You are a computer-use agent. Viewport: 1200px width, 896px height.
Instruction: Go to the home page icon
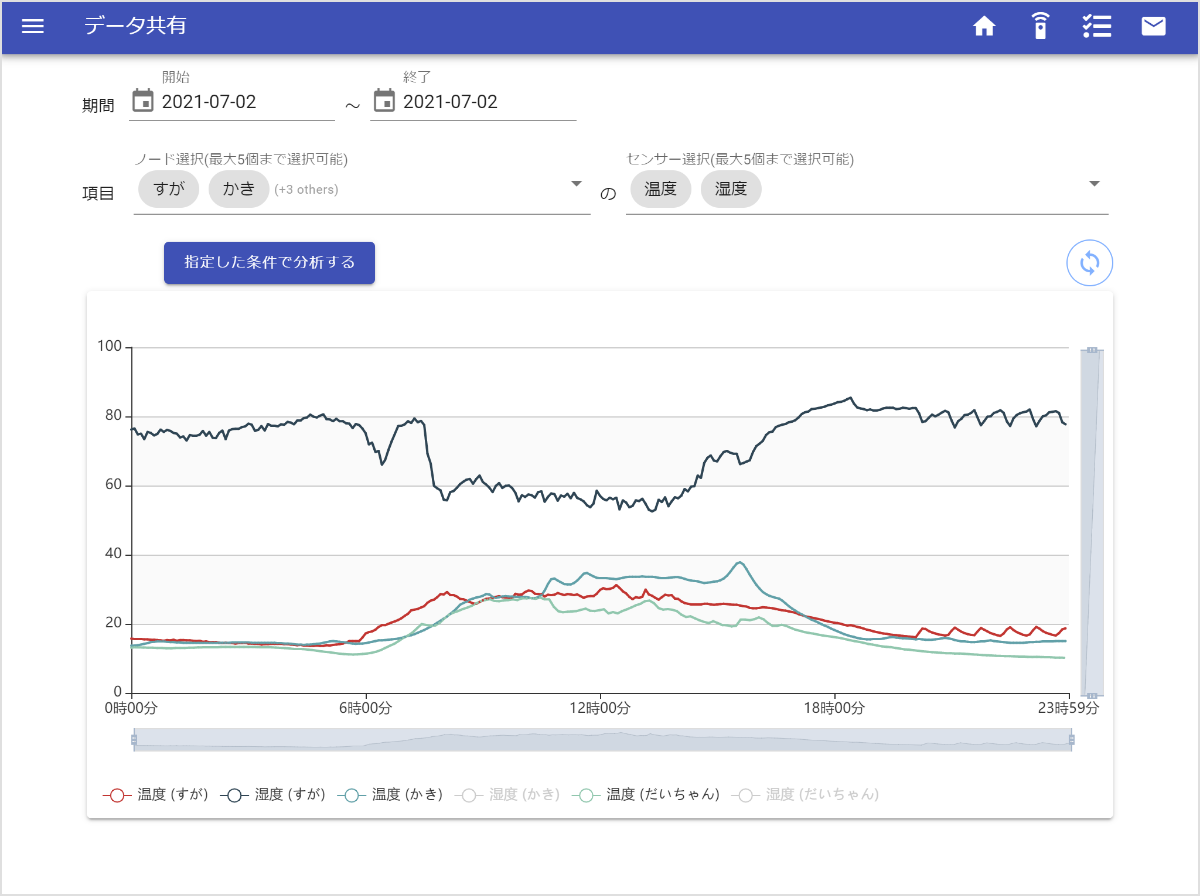(x=985, y=27)
